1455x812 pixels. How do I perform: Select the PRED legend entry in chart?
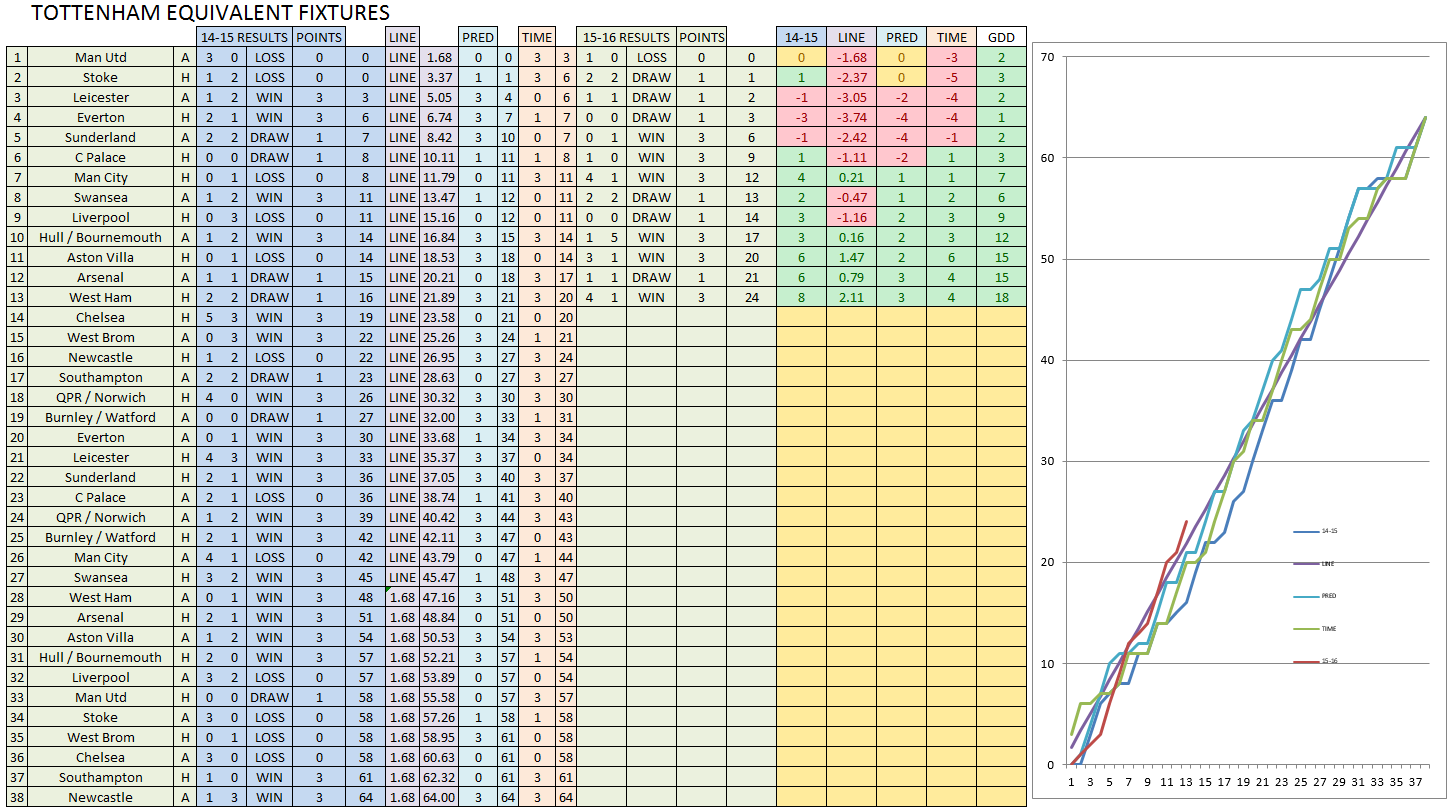1315,596
